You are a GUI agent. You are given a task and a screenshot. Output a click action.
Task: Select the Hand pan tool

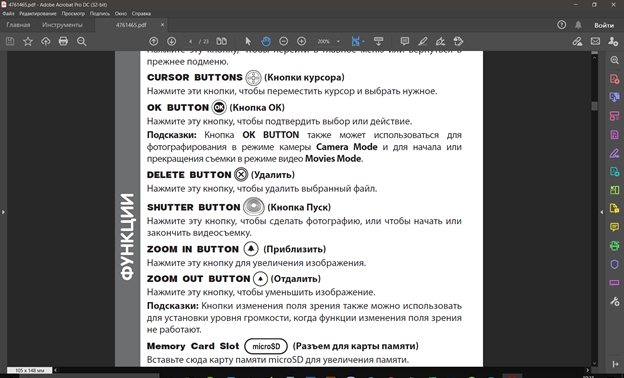tap(266, 41)
